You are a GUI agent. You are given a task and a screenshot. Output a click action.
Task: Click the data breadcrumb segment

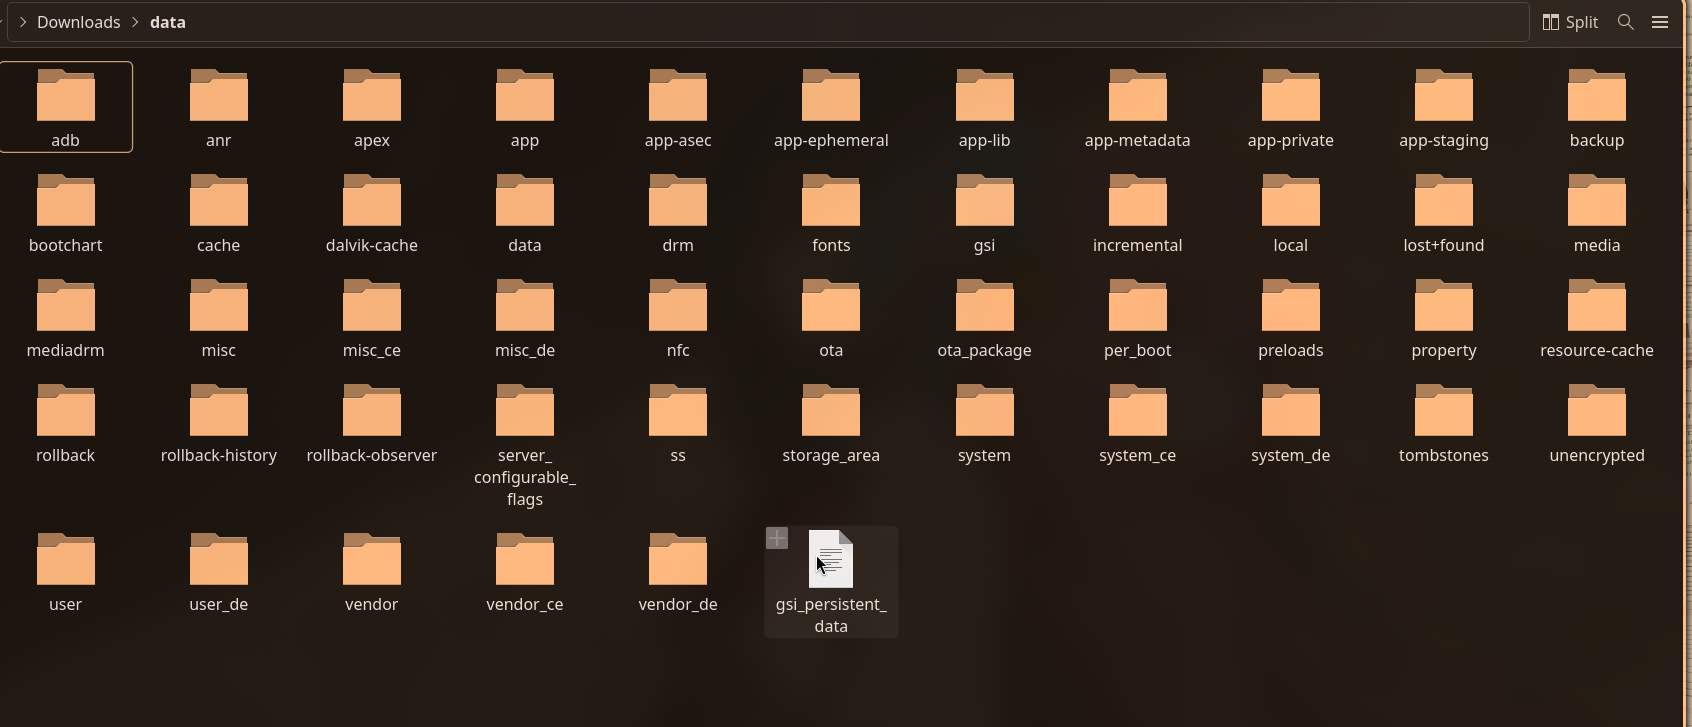168,22
